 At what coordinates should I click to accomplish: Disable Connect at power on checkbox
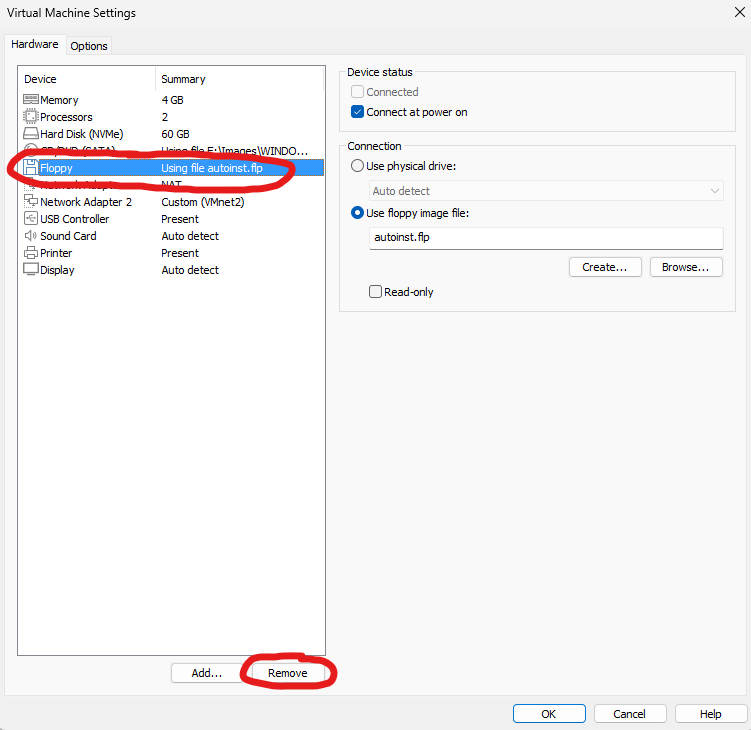click(358, 112)
